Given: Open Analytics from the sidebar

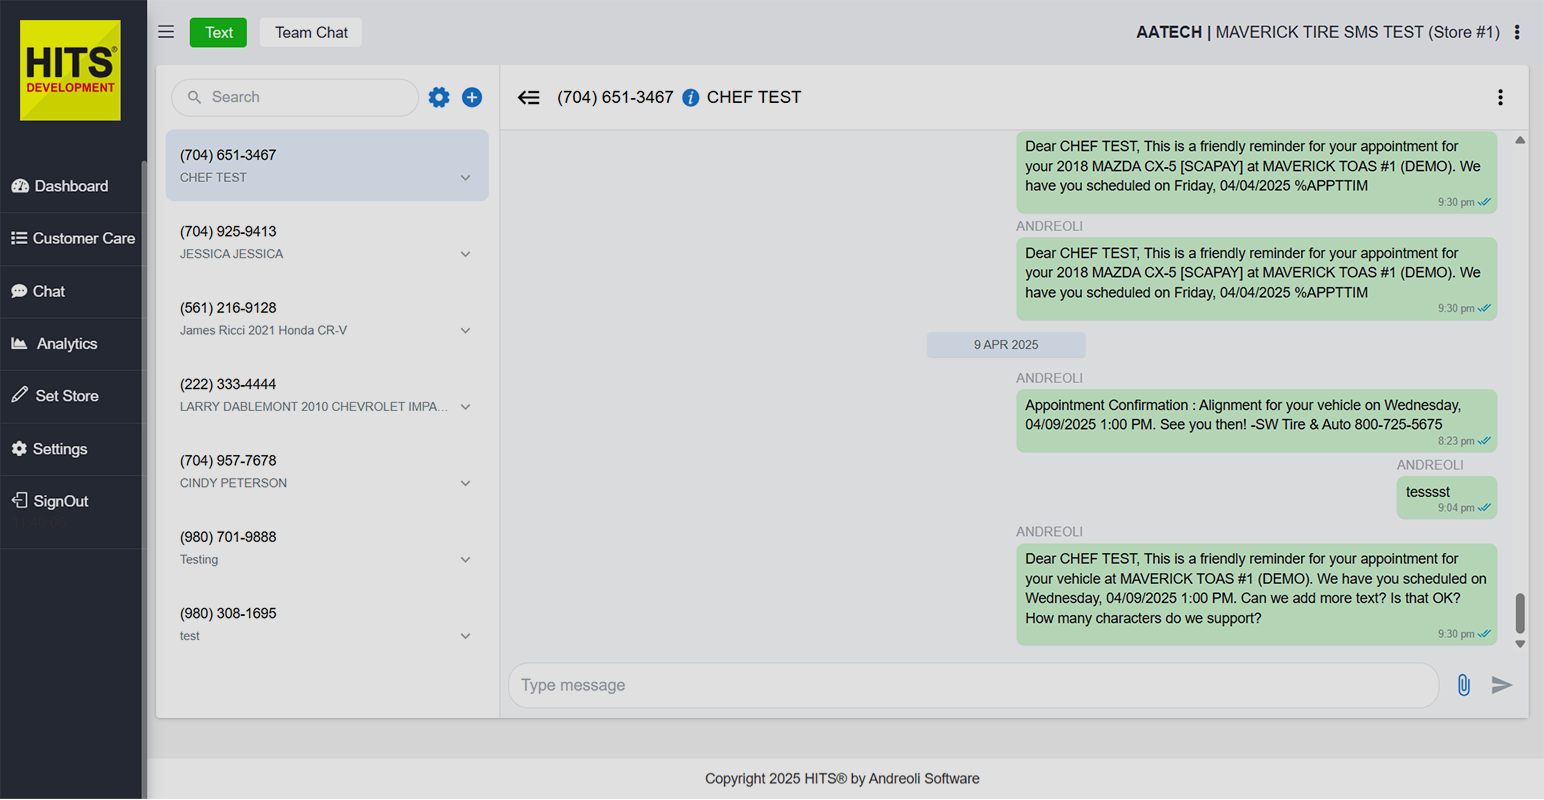Looking at the screenshot, I should (x=67, y=344).
